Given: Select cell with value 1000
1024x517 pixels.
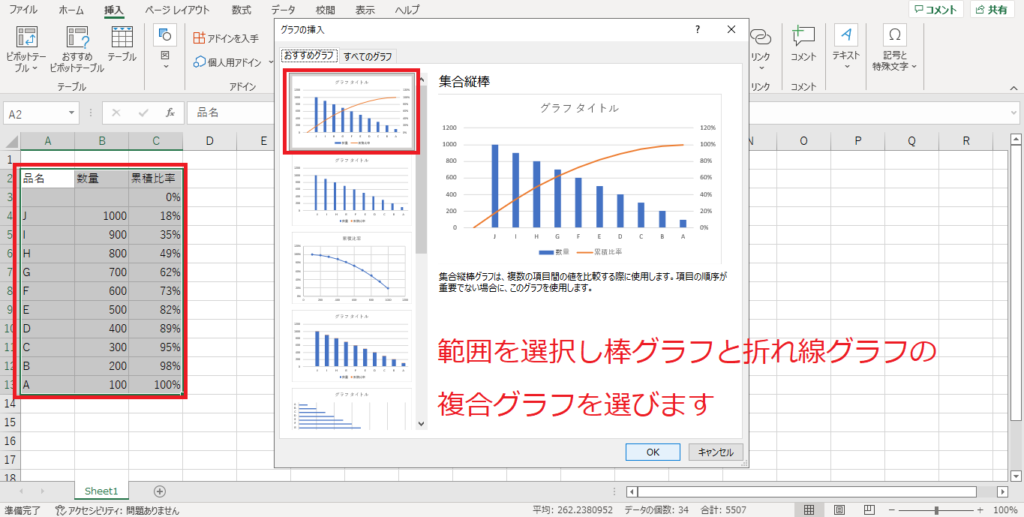Looking at the screenshot, I should coord(101,216).
